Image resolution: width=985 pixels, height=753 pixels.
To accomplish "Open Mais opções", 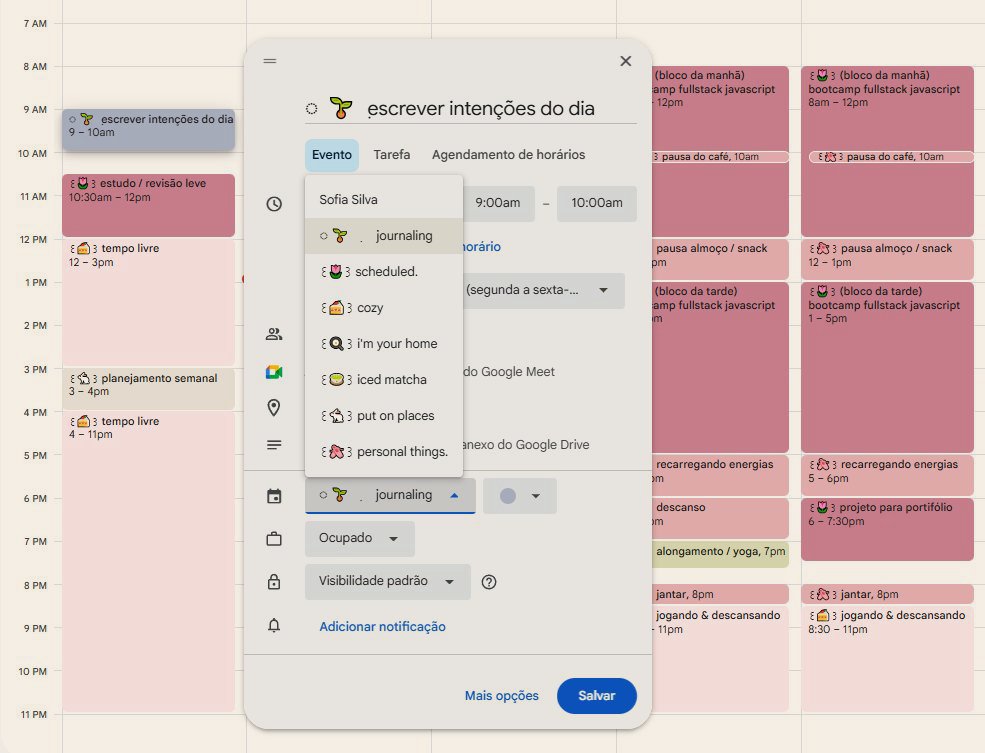I will pyautogui.click(x=501, y=696).
